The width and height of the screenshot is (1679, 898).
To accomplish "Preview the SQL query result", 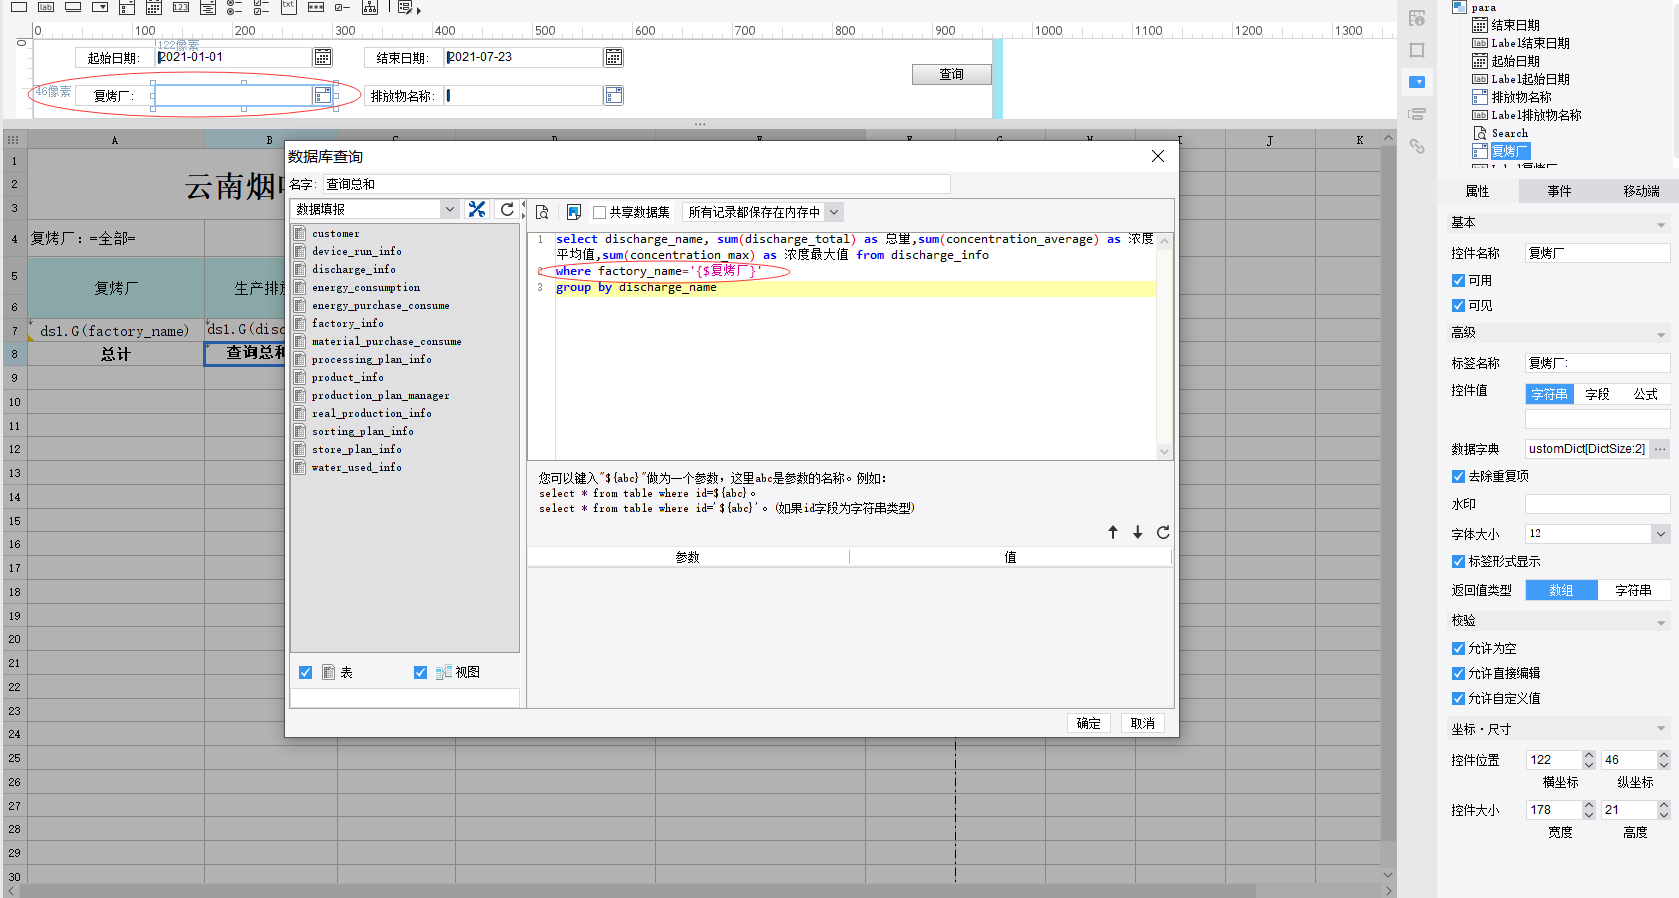I will pyautogui.click(x=542, y=212).
